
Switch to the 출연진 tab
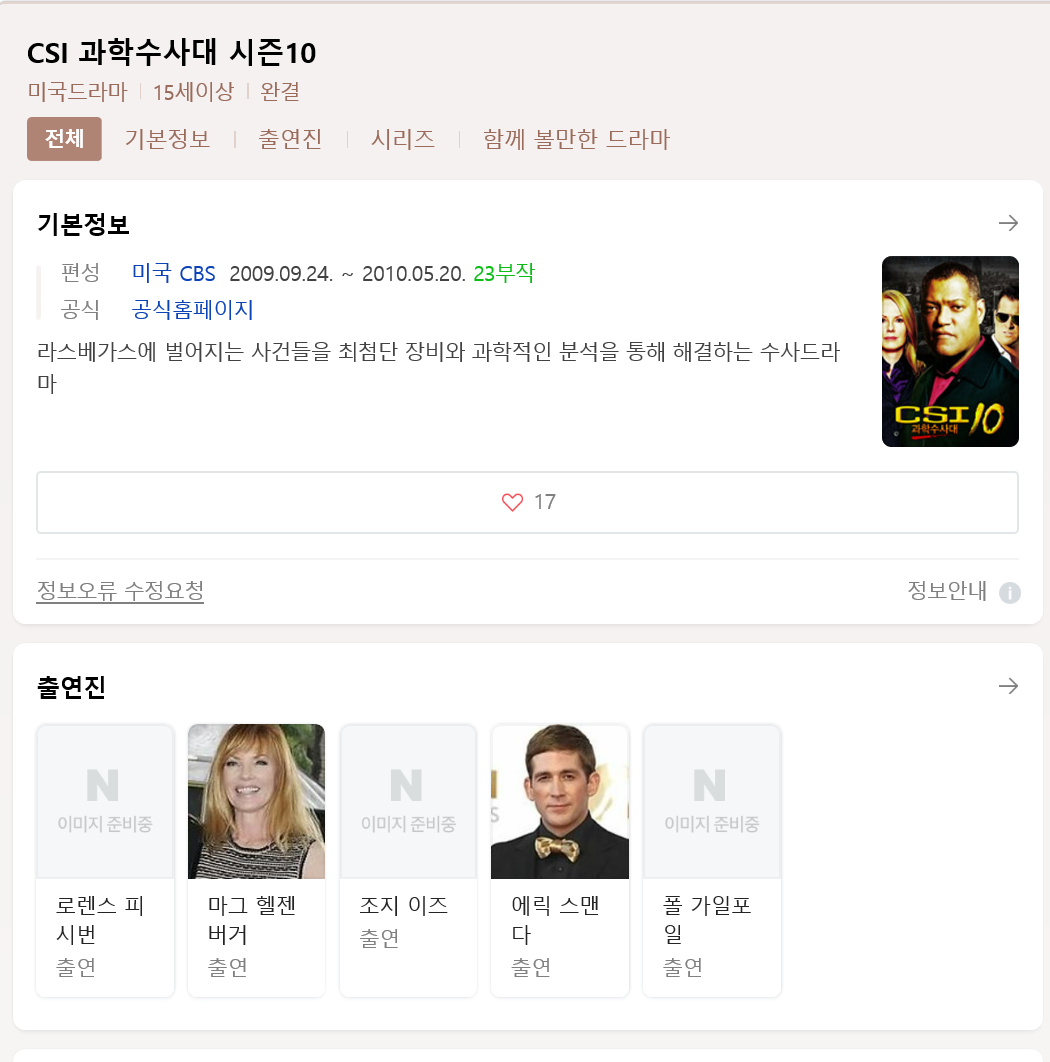point(290,139)
